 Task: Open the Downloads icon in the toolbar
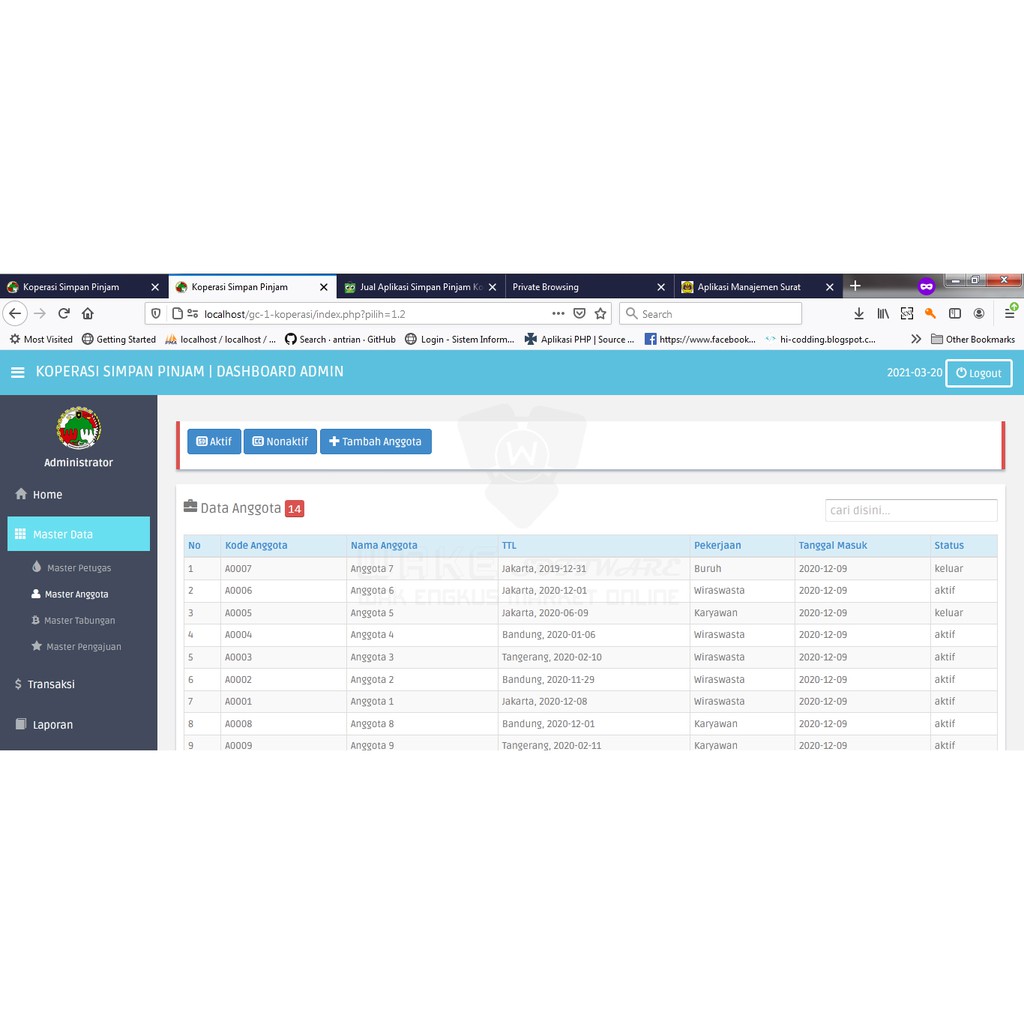858,313
